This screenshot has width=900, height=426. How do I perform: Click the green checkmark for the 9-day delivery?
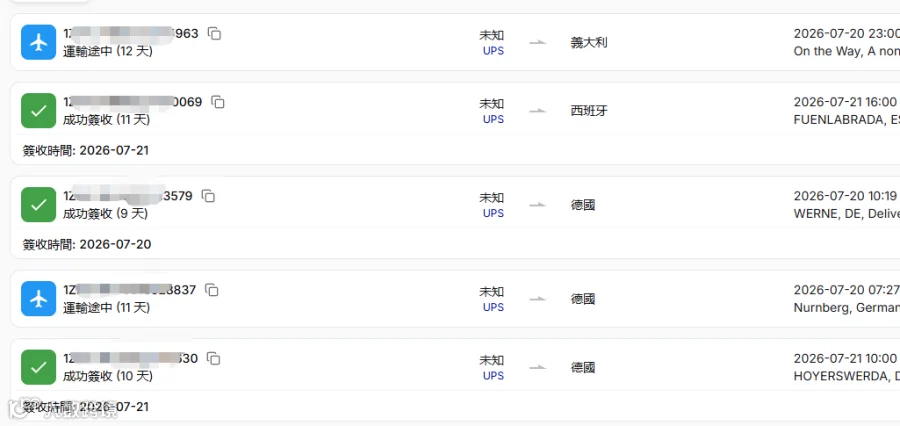(38, 204)
